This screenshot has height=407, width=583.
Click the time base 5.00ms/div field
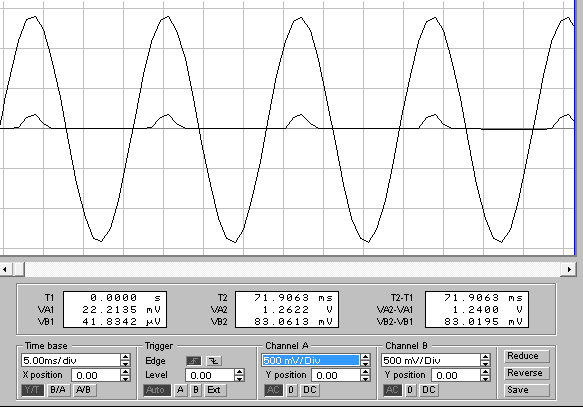[71, 360]
